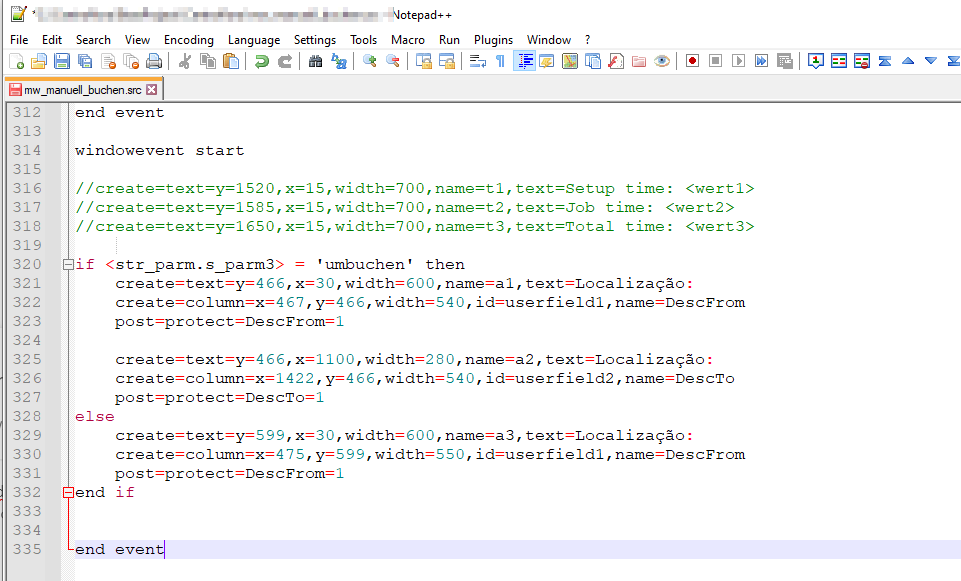
Task: Start macro recording with the red dot
Action: (693, 61)
